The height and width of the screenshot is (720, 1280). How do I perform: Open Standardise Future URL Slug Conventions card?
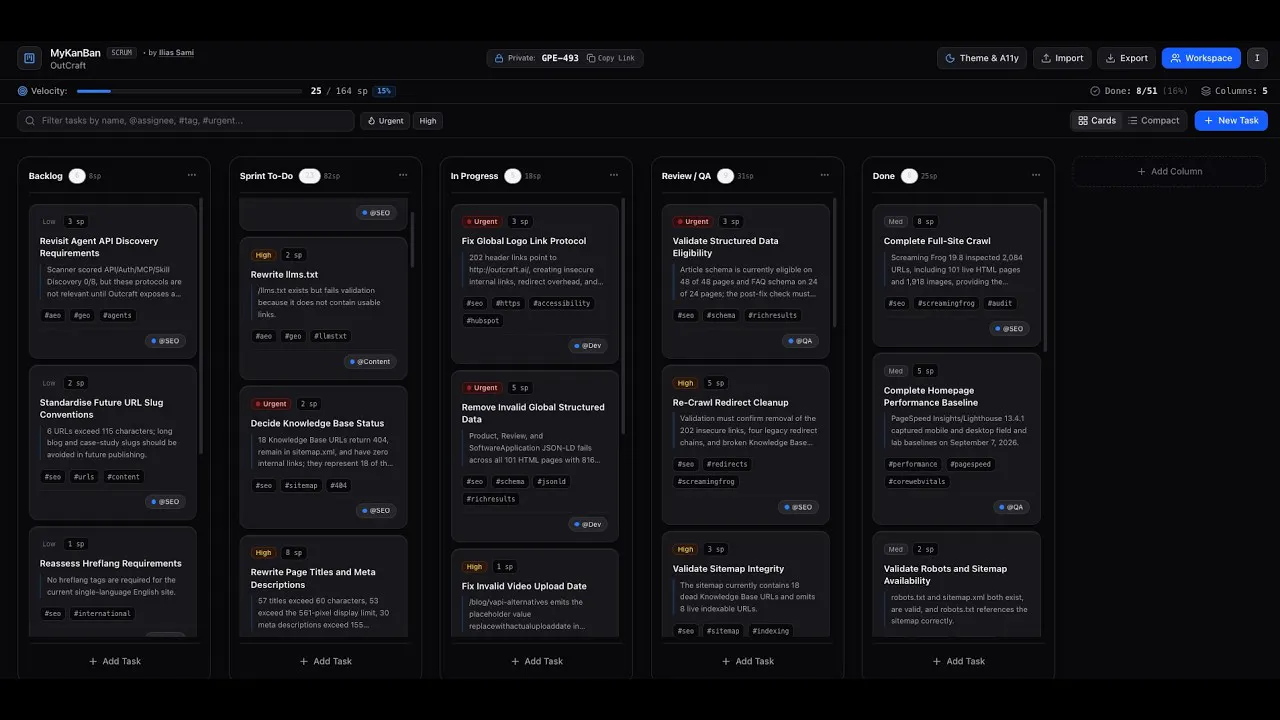point(113,441)
